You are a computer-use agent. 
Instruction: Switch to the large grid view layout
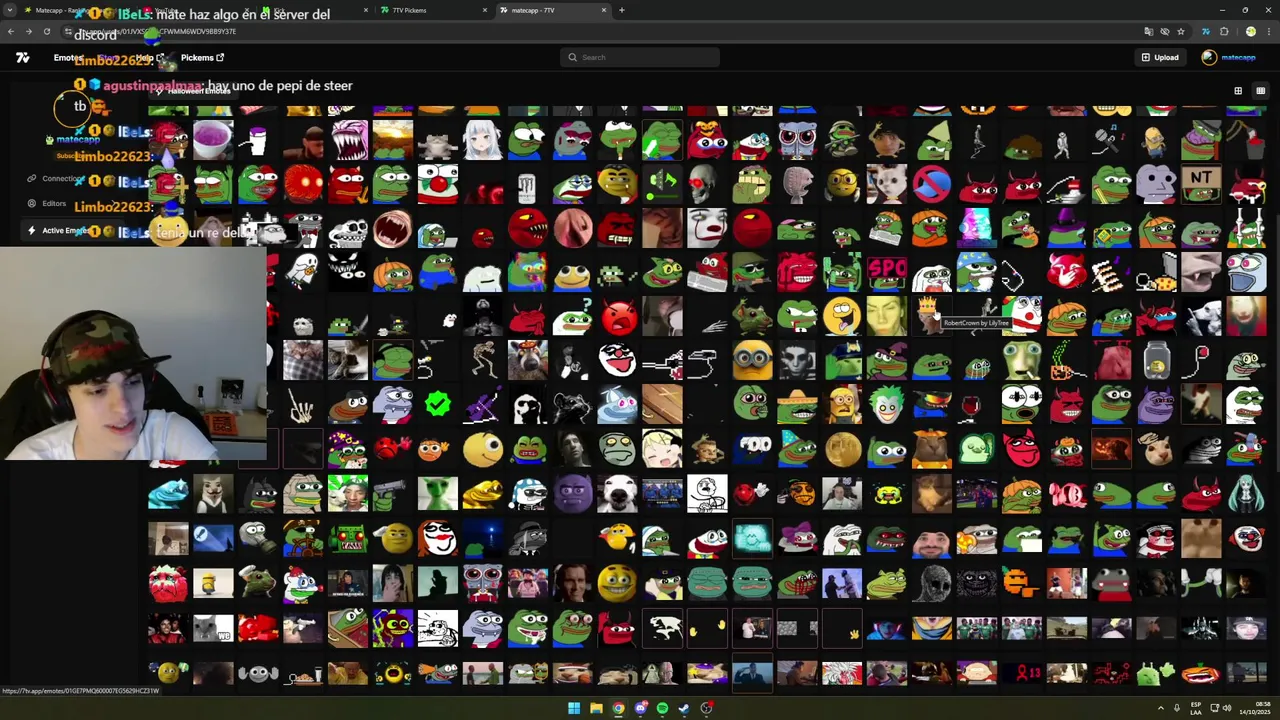point(1238,91)
